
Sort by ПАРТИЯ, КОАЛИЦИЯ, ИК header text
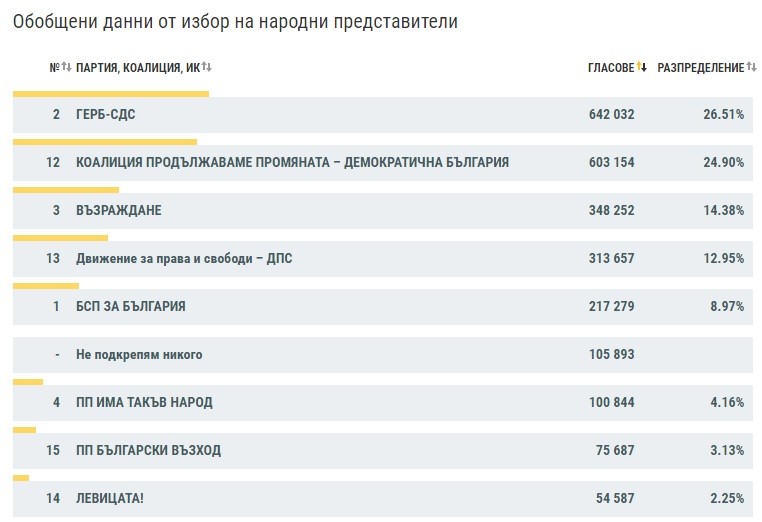[137, 67]
